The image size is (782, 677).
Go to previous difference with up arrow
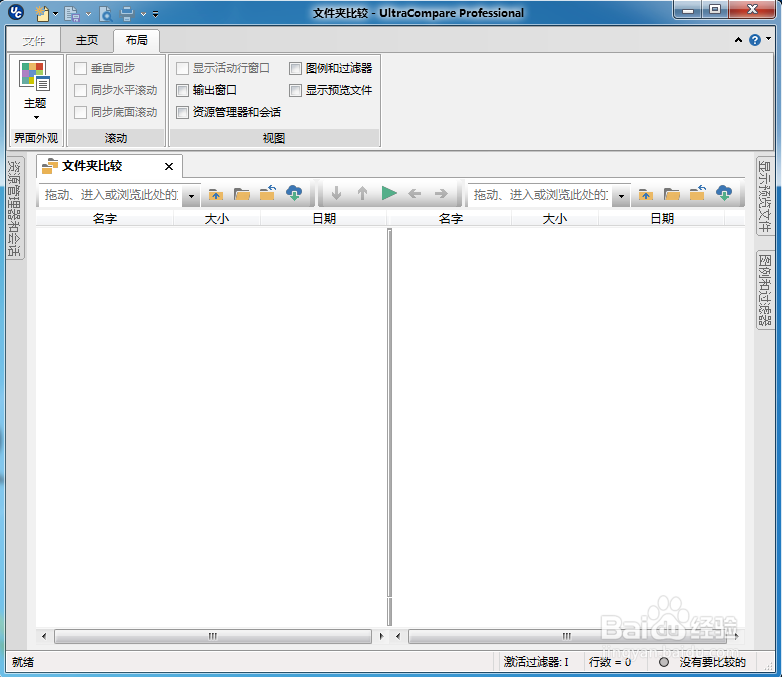(363, 193)
